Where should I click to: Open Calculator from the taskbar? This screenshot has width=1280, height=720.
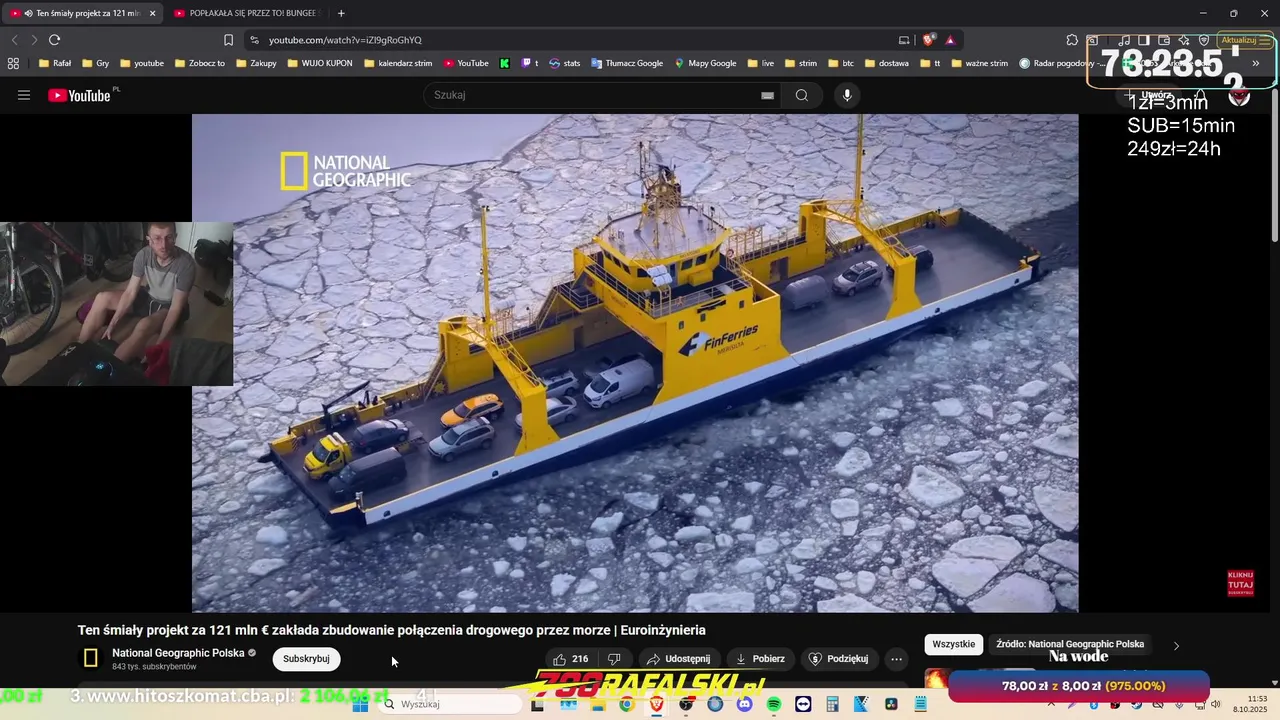coord(832,704)
